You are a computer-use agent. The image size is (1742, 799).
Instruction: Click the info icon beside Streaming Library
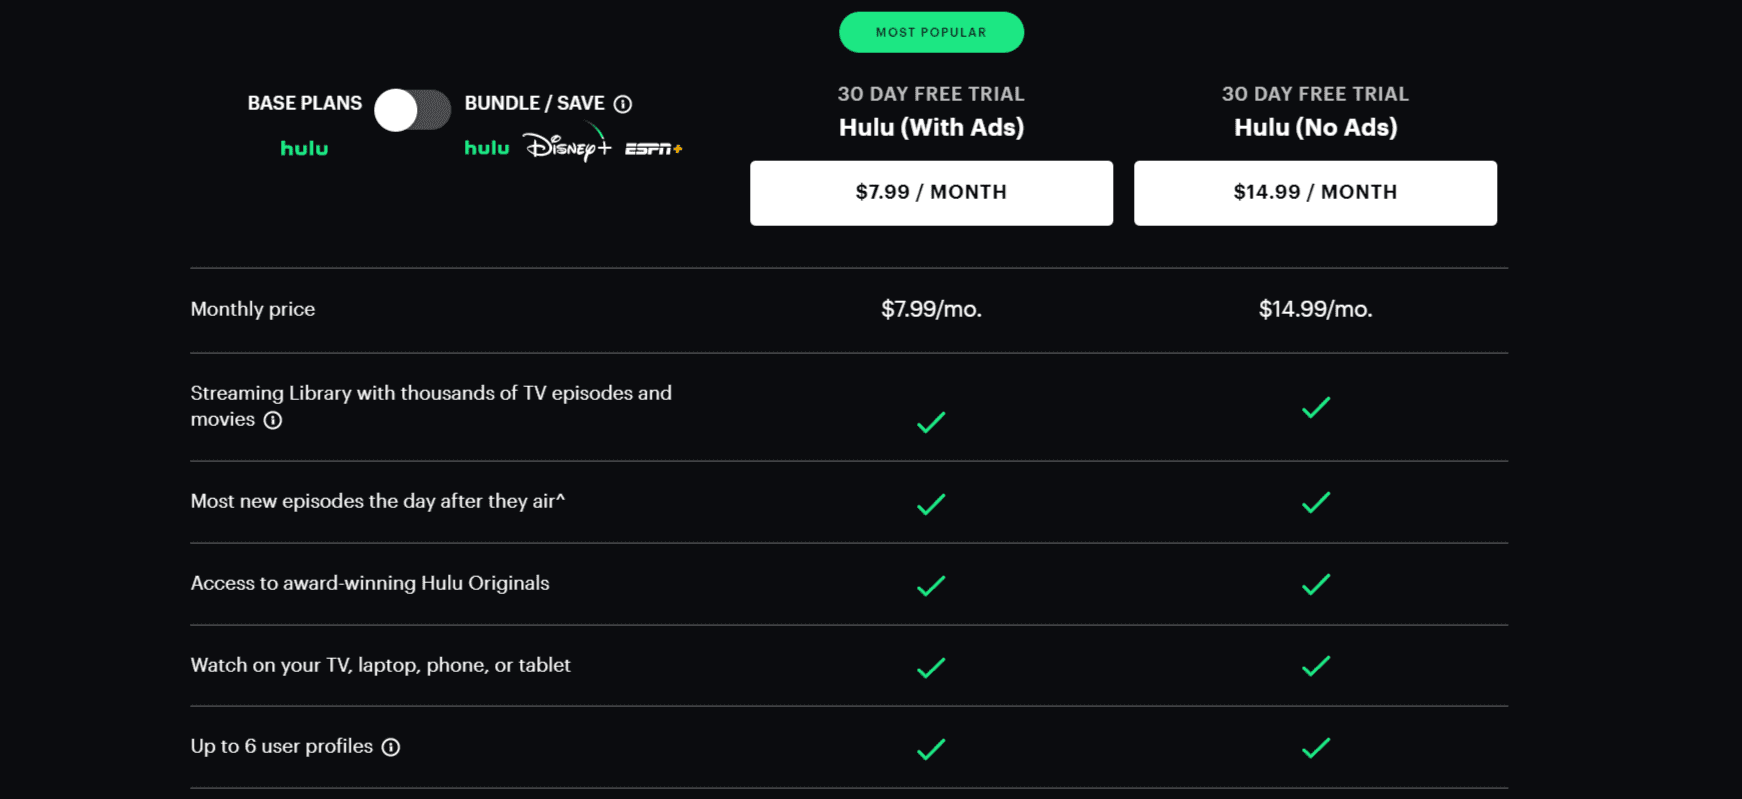coord(272,420)
